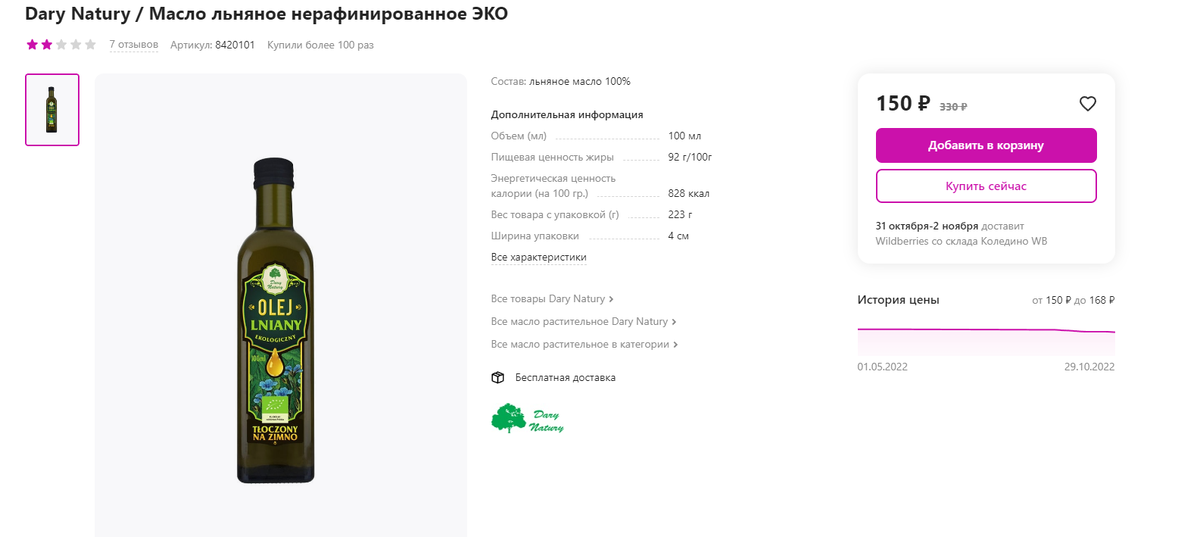
Task: Click 'Бесплатная доставка' text
Action: pyautogui.click(x=565, y=378)
